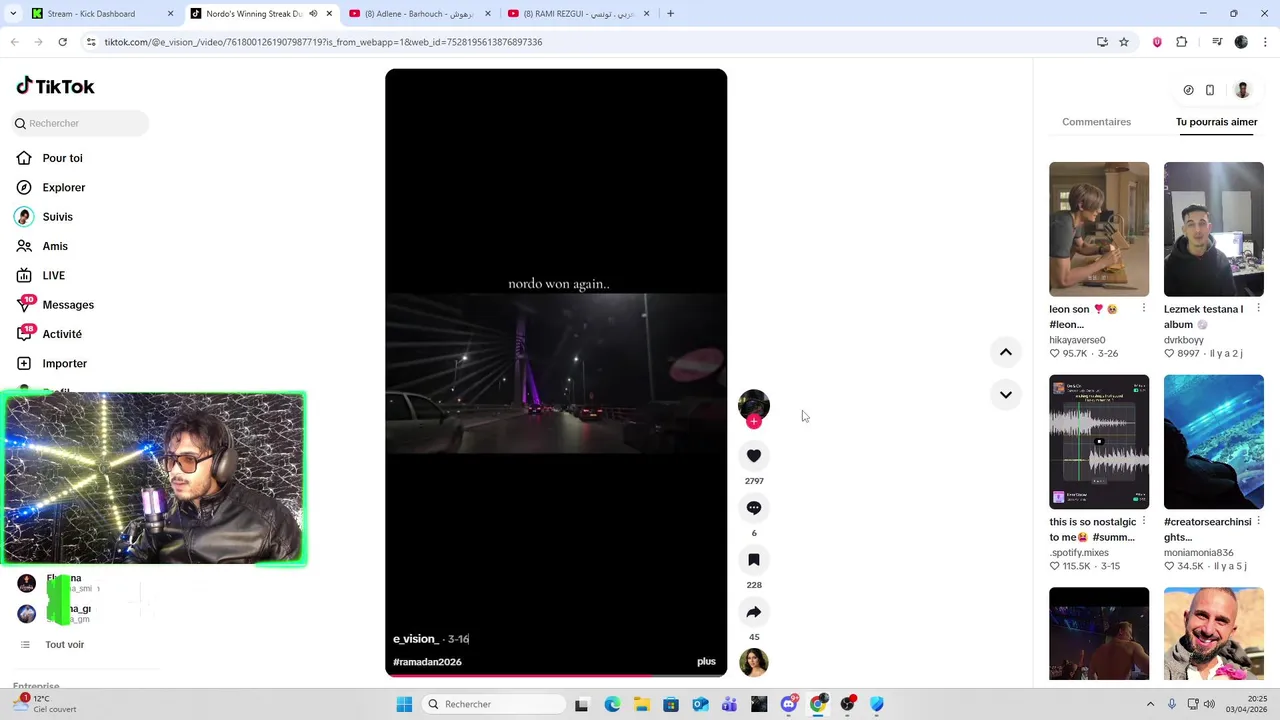Open the weather widget showing 12°C
Viewport: 1280px width, 720px height.
pyautogui.click(x=45, y=704)
